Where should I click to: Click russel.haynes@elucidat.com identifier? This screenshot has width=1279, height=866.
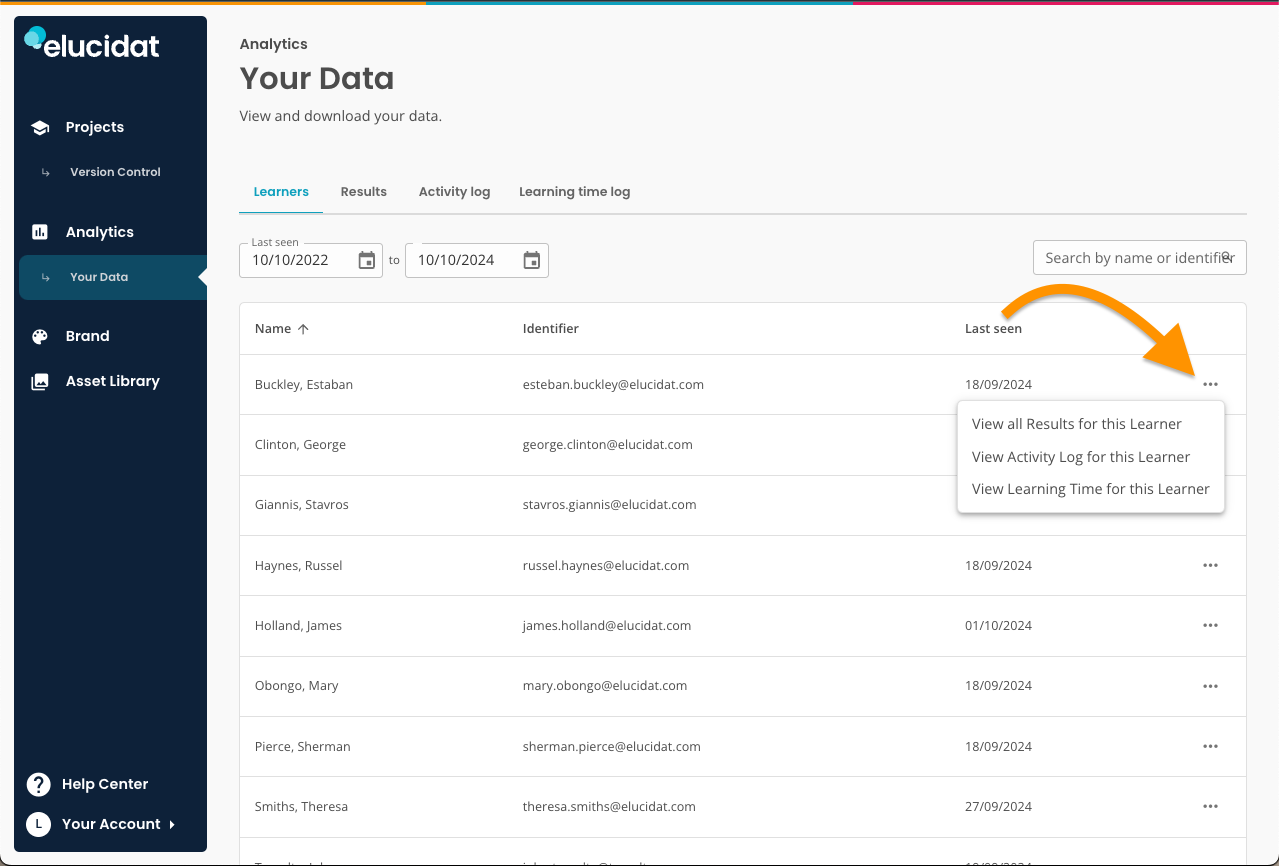point(606,565)
